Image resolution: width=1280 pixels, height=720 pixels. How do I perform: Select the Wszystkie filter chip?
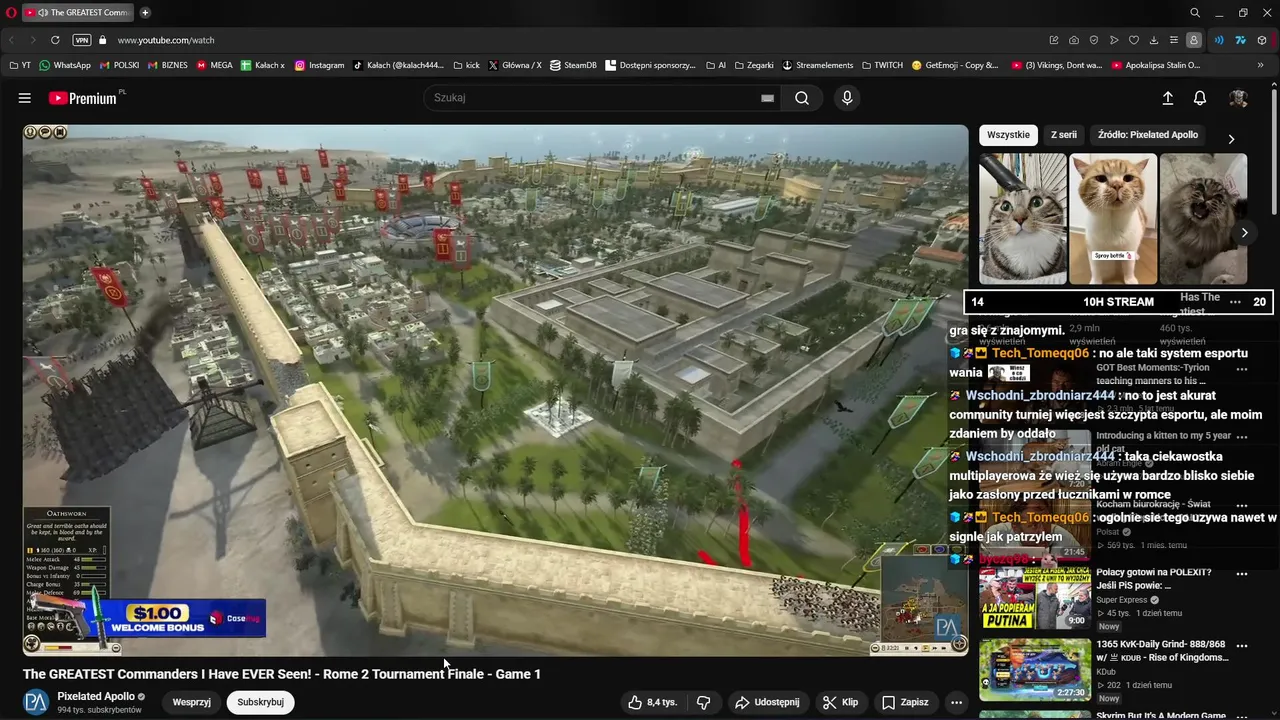point(1008,135)
